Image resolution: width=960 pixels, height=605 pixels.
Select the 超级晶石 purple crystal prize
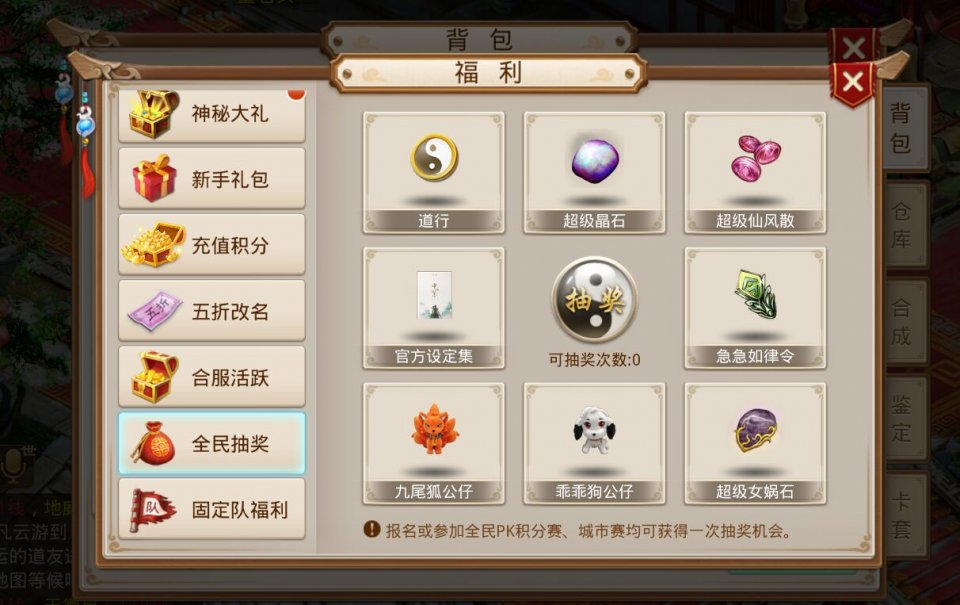(x=594, y=172)
